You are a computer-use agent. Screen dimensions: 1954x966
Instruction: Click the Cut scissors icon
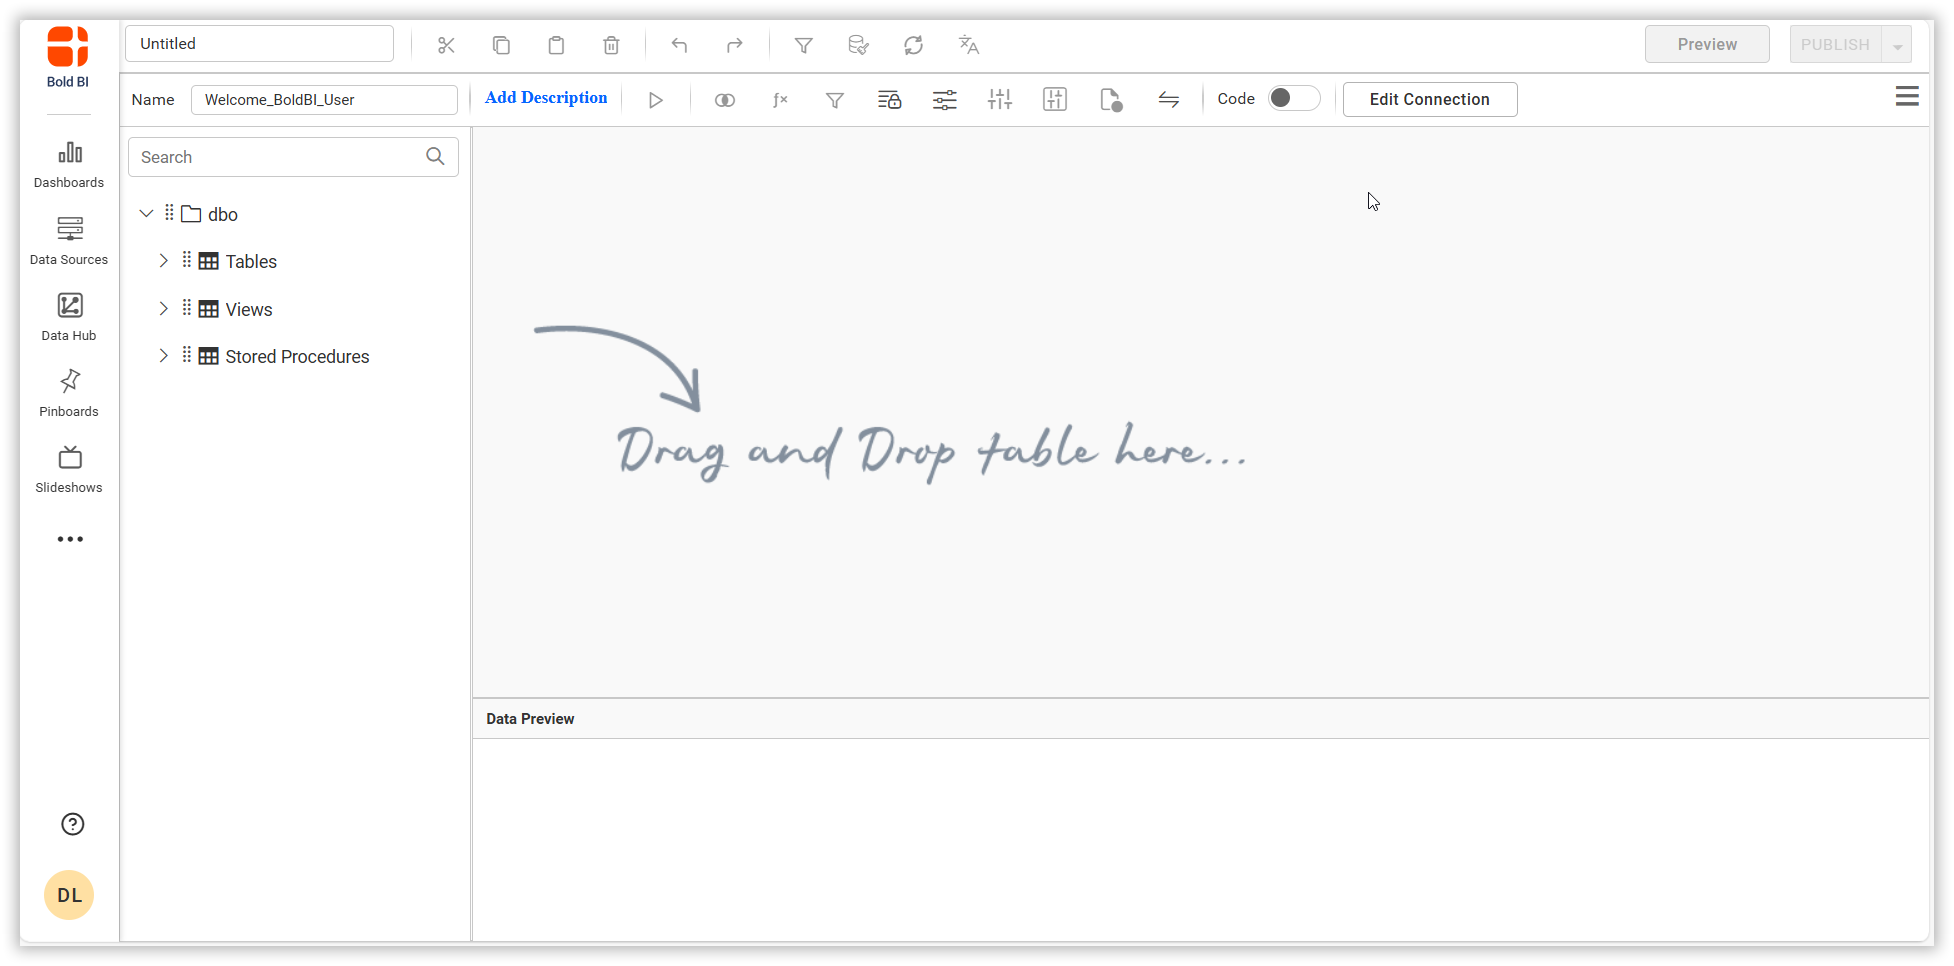click(x=446, y=45)
